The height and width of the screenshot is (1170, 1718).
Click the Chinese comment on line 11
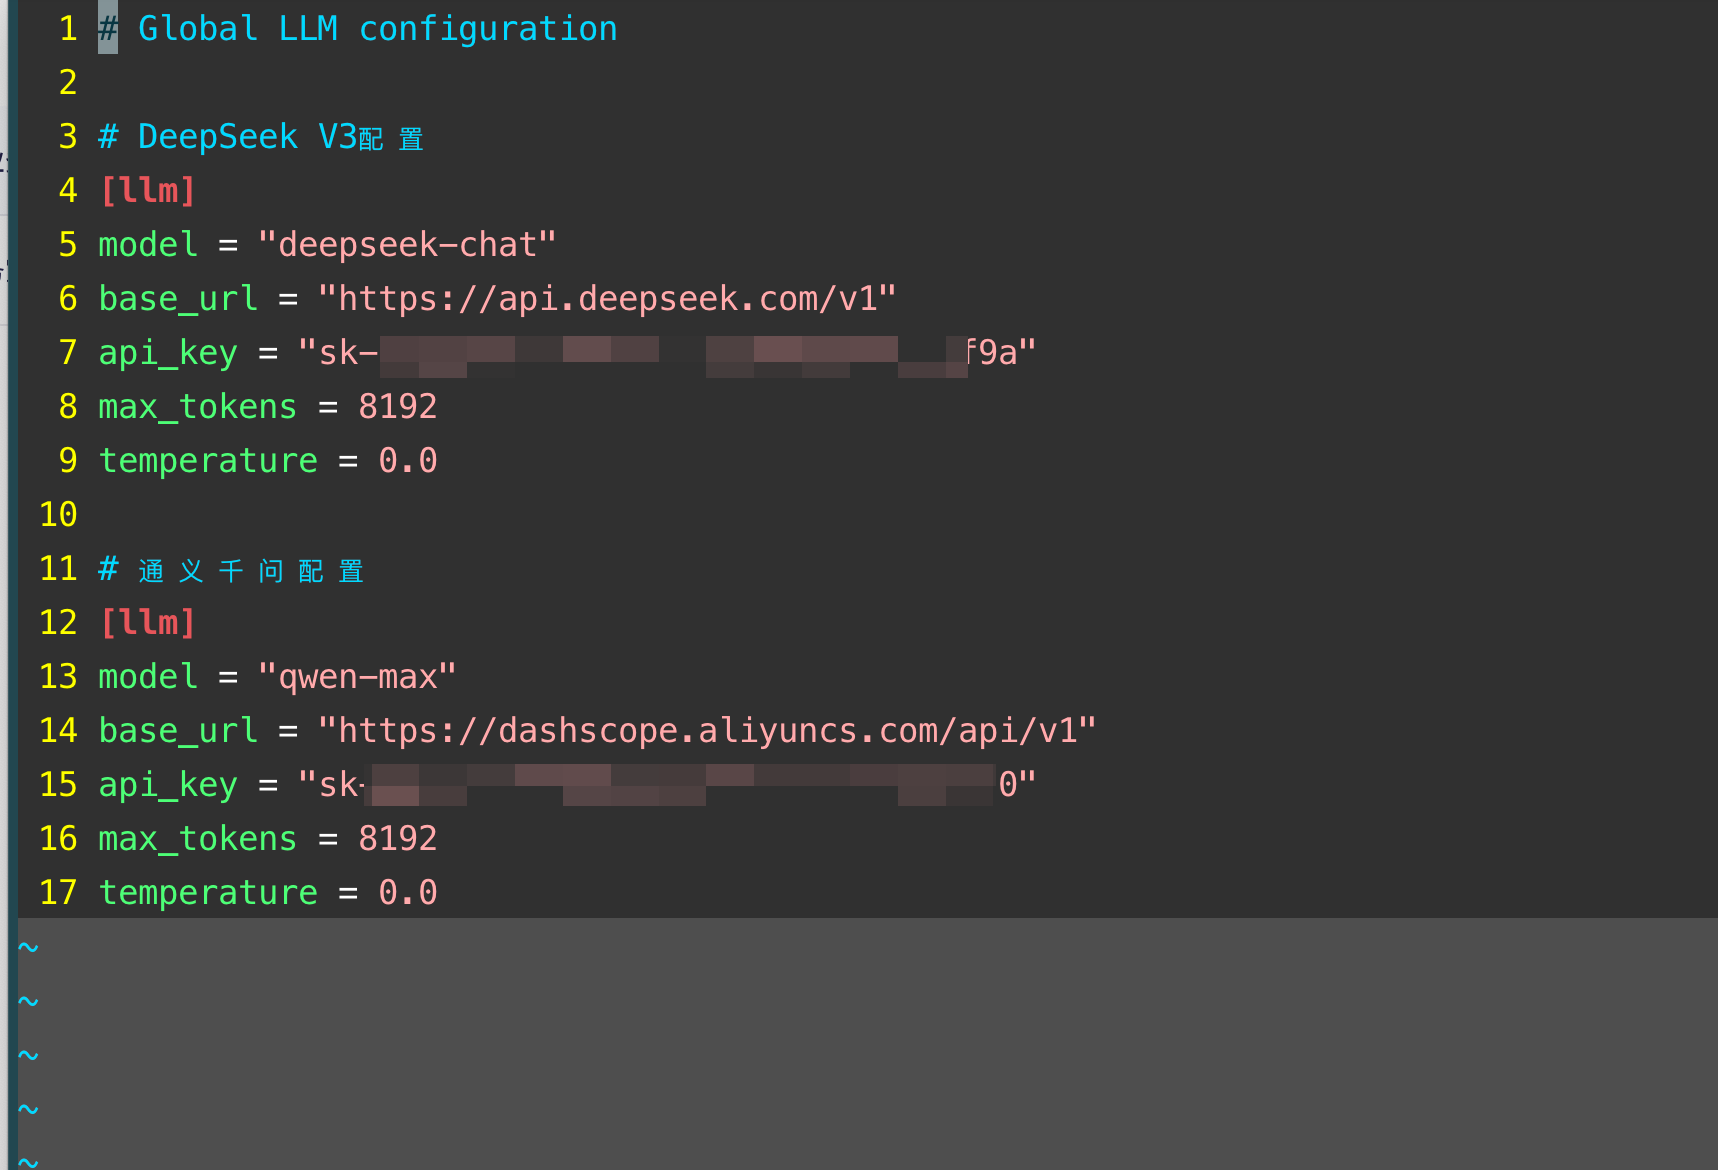tap(250, 570)
